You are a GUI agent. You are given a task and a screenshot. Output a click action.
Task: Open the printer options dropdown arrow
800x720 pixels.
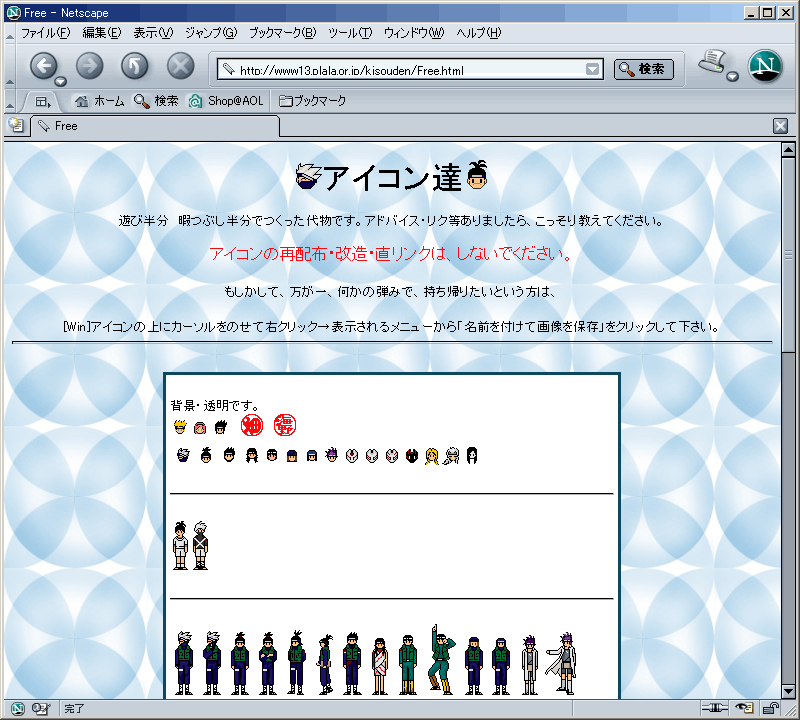click(732, 77)
